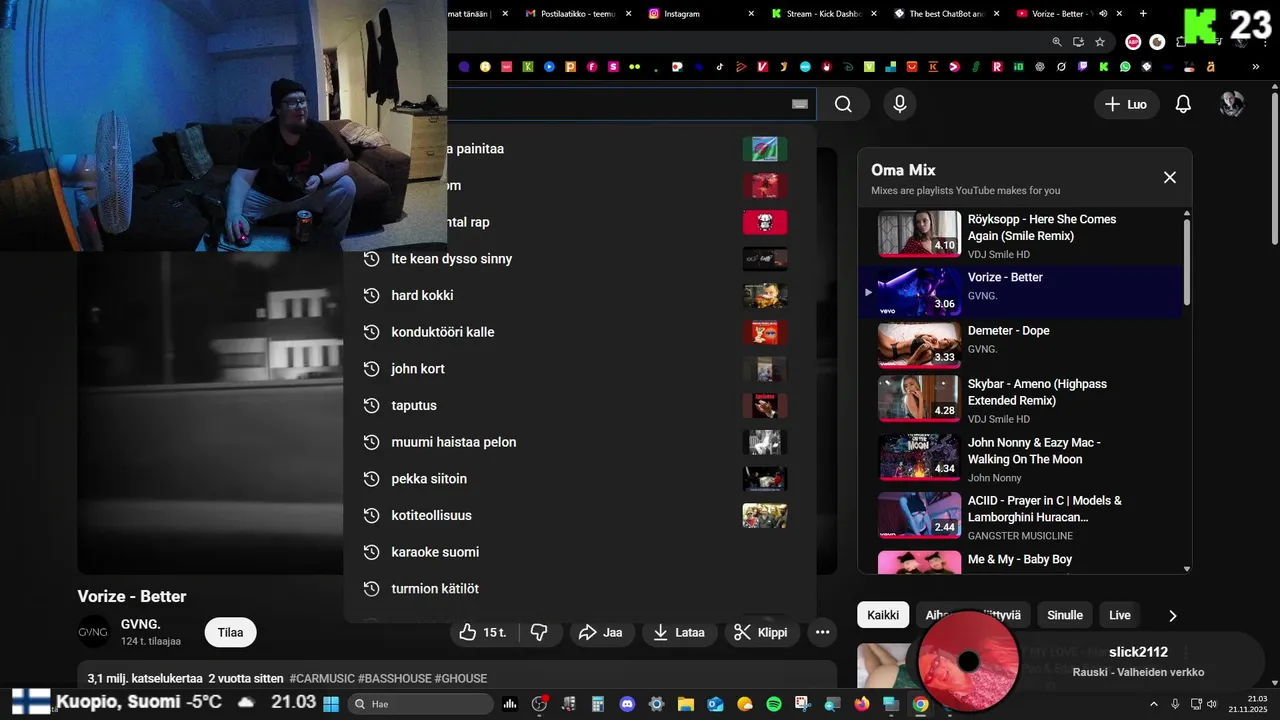Open the ABP adblock extension icon
The height and width of the screenshot is (720, 1280).
[1133, 42]
